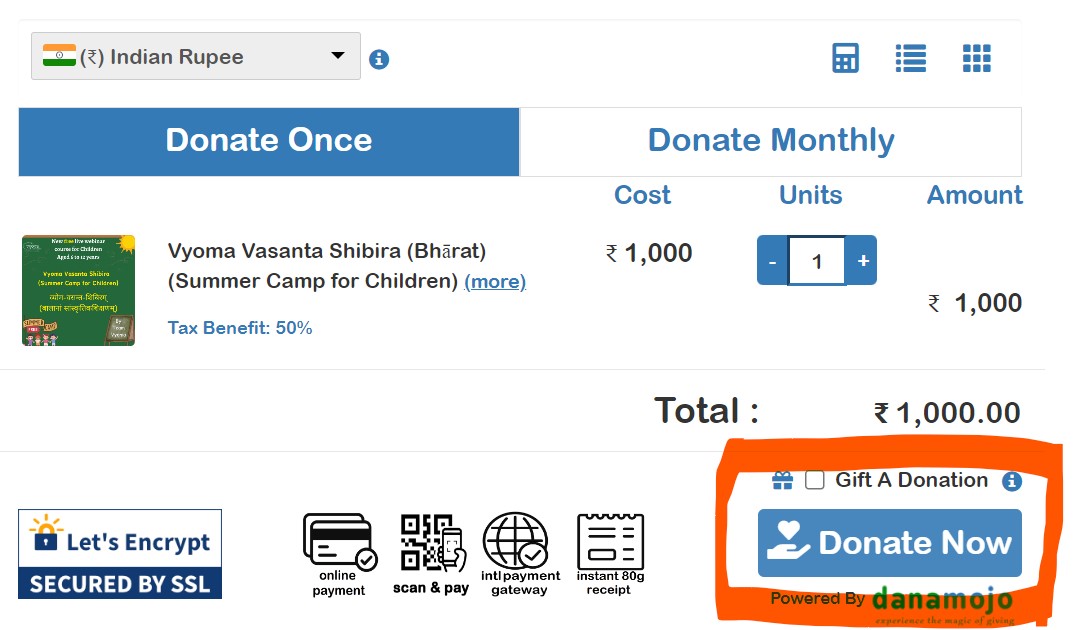The image size is (1083, 630).
Task: Click info icon next to Gift A Donation
Action: pyautogui.click(x=1012, y=481)
